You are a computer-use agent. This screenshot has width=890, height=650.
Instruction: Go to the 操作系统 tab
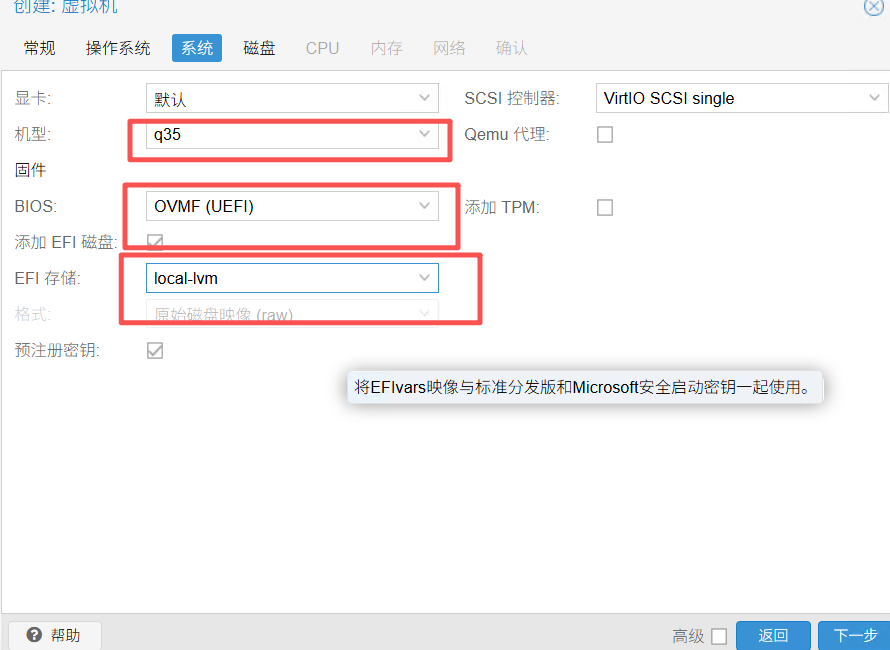[x=118, y=48]
